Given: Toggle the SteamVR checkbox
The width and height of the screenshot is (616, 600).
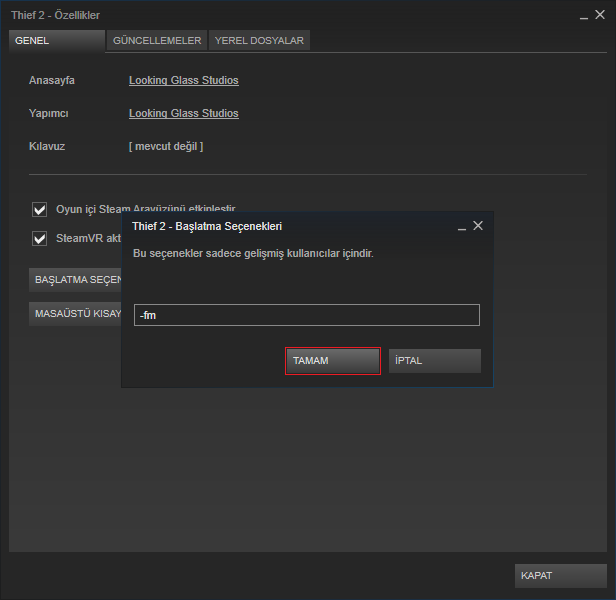Looking at the screenshot, I should [x=39, y=239].
